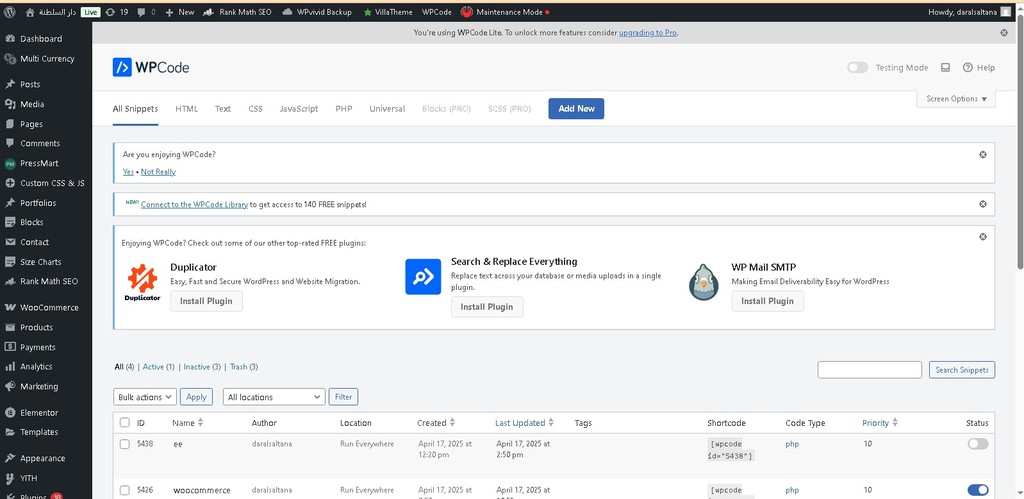Viewport: 1024px width, 499px height.
Task: Toggle Testing Mode switch
Action: [x=857, y=67]
